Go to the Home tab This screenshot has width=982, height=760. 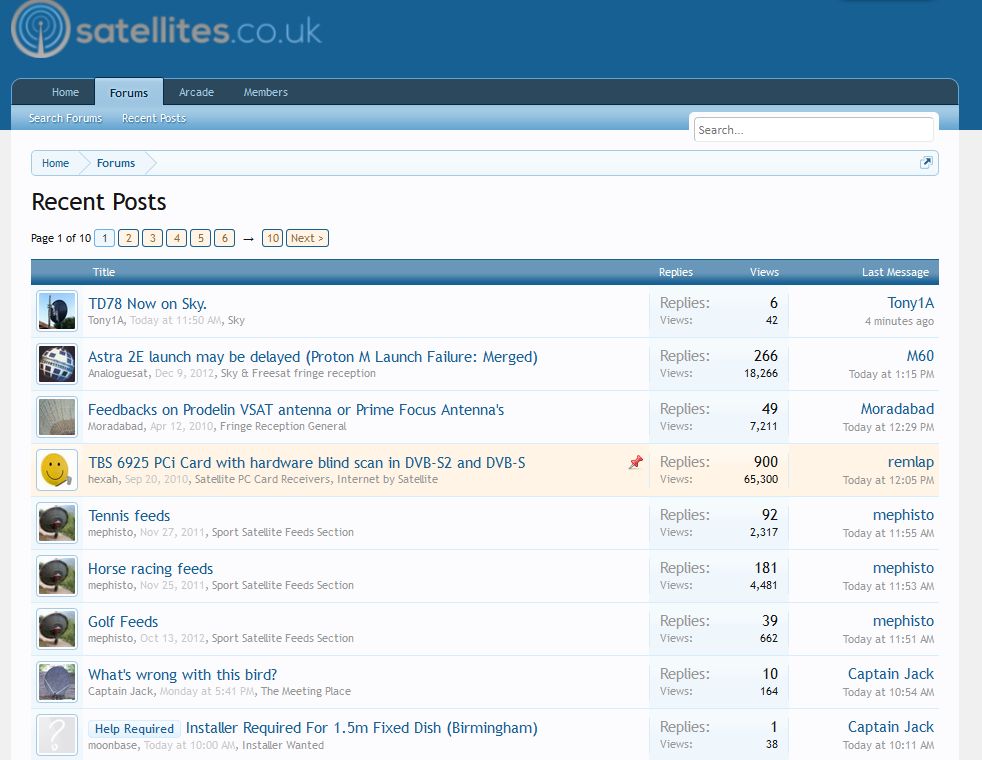[65, 92]
